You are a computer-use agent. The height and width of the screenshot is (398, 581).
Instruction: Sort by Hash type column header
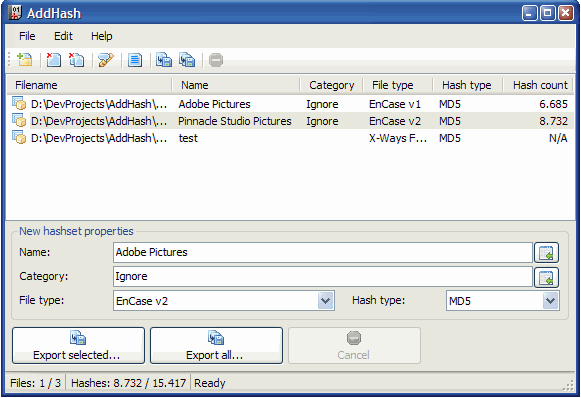(x=468, y=85)
